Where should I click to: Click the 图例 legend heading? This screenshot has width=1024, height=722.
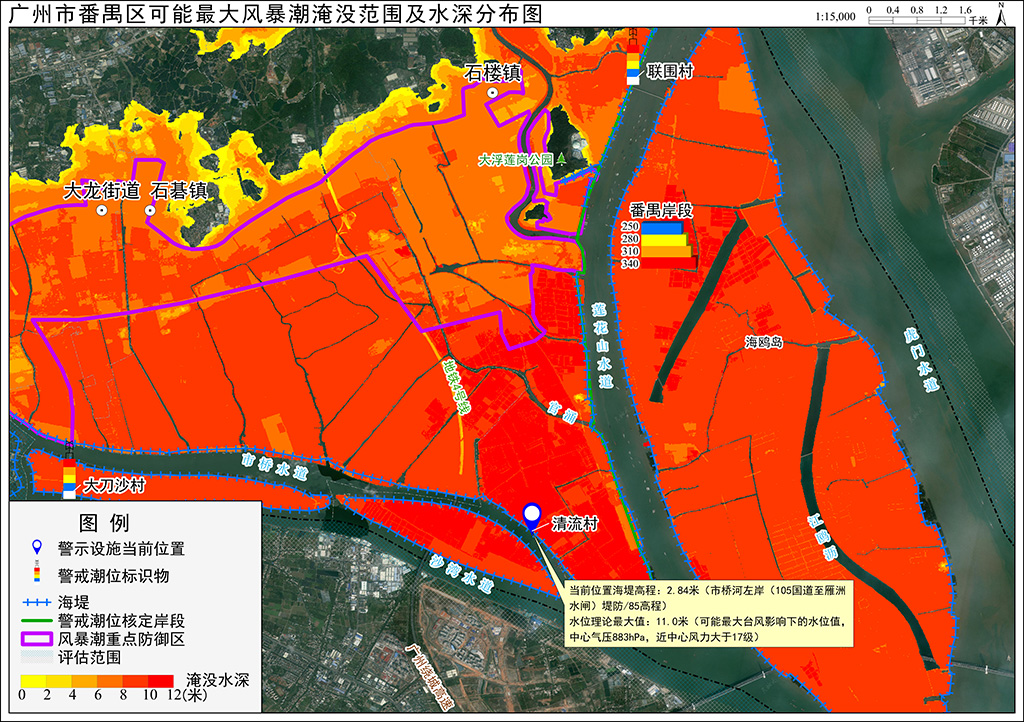pyautogui.click(x=104, y=523)
